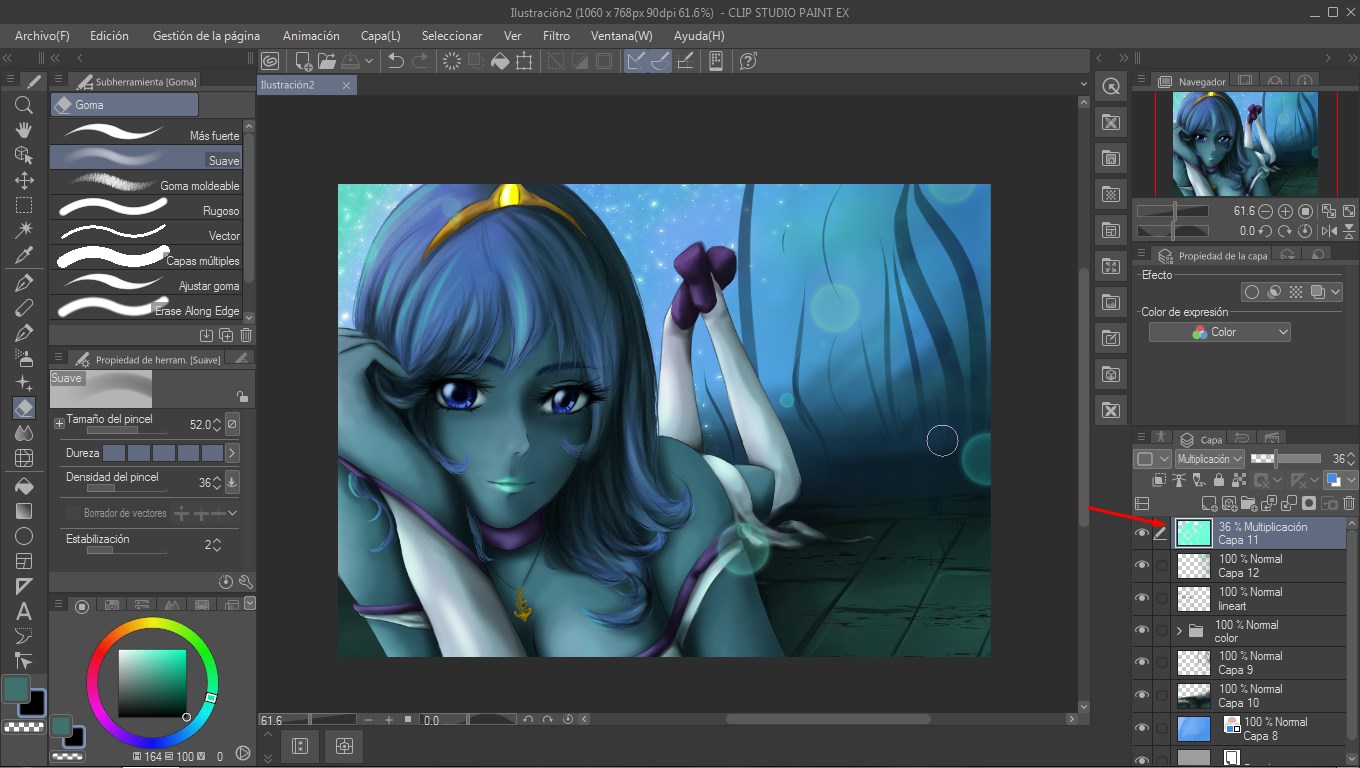Select the Goma moldeable sub tool

146,182
